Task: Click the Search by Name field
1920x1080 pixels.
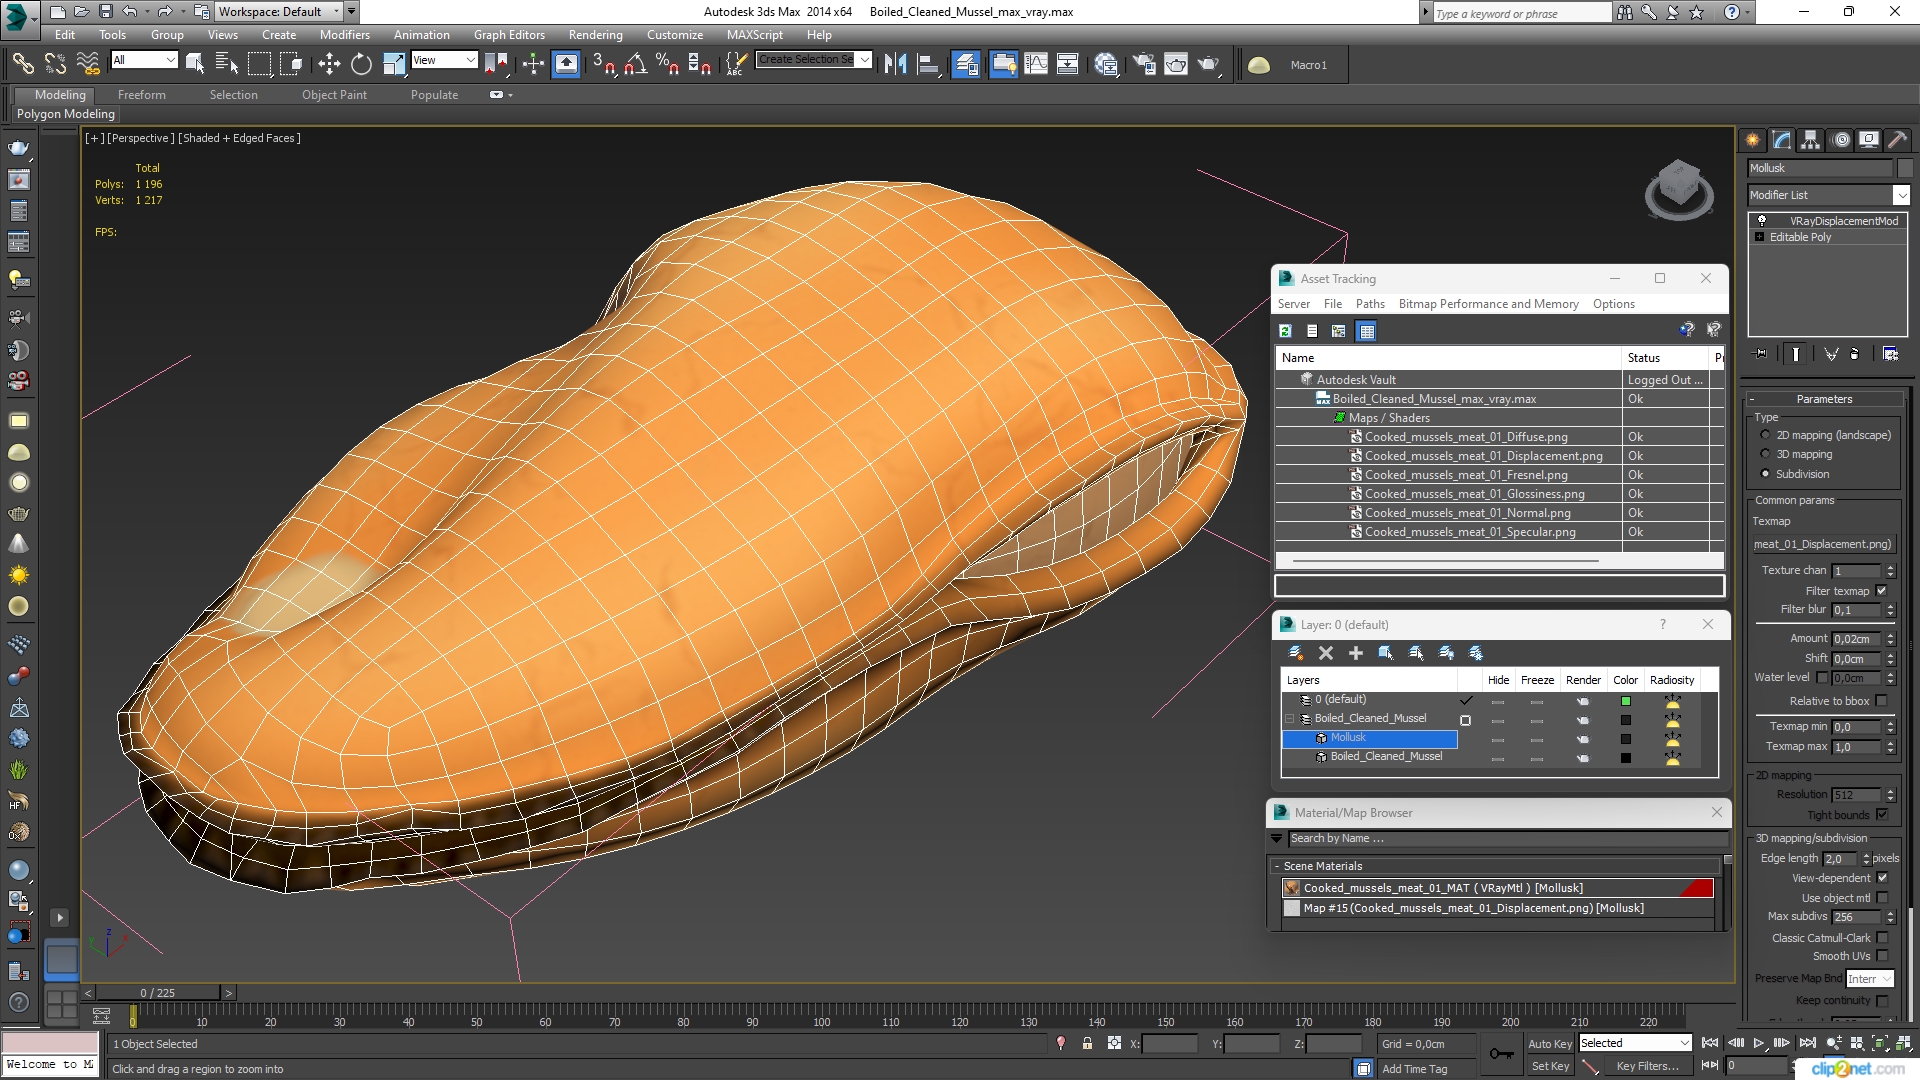Action: click(x=1508, y=839)
